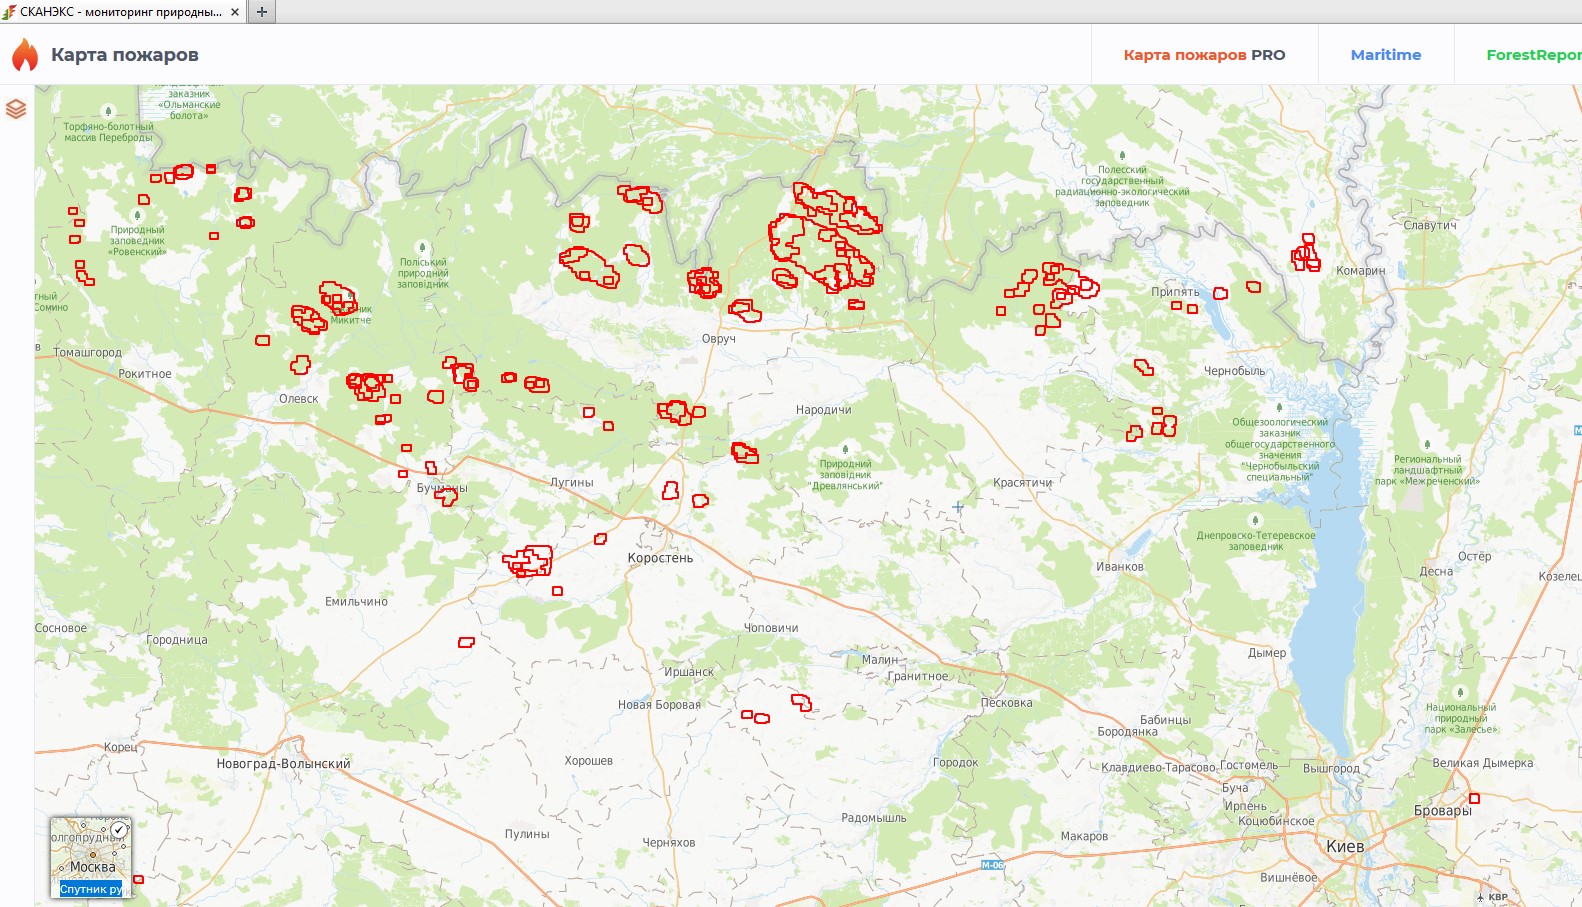Click the flame logo icon
The height and width of the screenshot is (907, 1582).
(x=25, y=55)
